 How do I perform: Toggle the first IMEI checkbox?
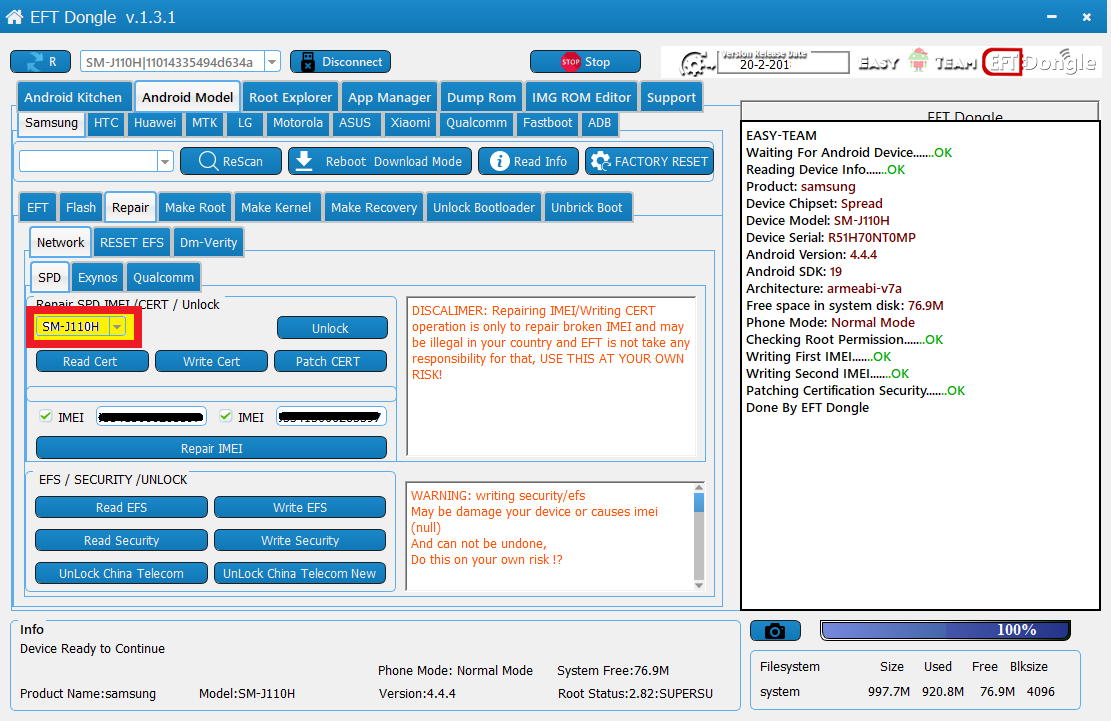(45, 417)
